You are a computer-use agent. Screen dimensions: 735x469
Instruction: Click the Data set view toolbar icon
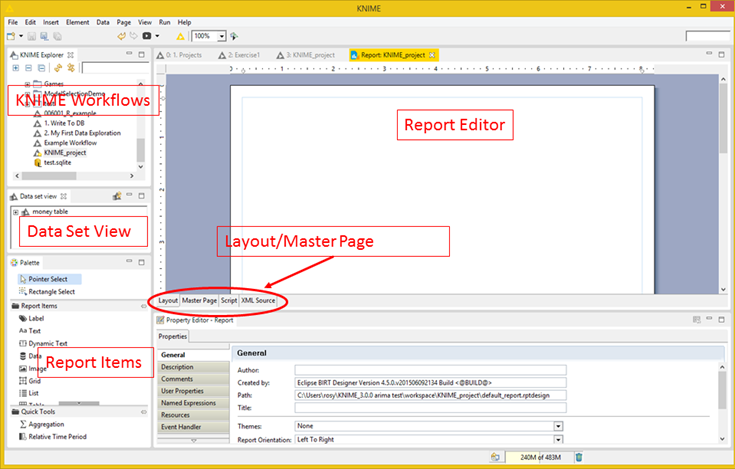(117, 196)
